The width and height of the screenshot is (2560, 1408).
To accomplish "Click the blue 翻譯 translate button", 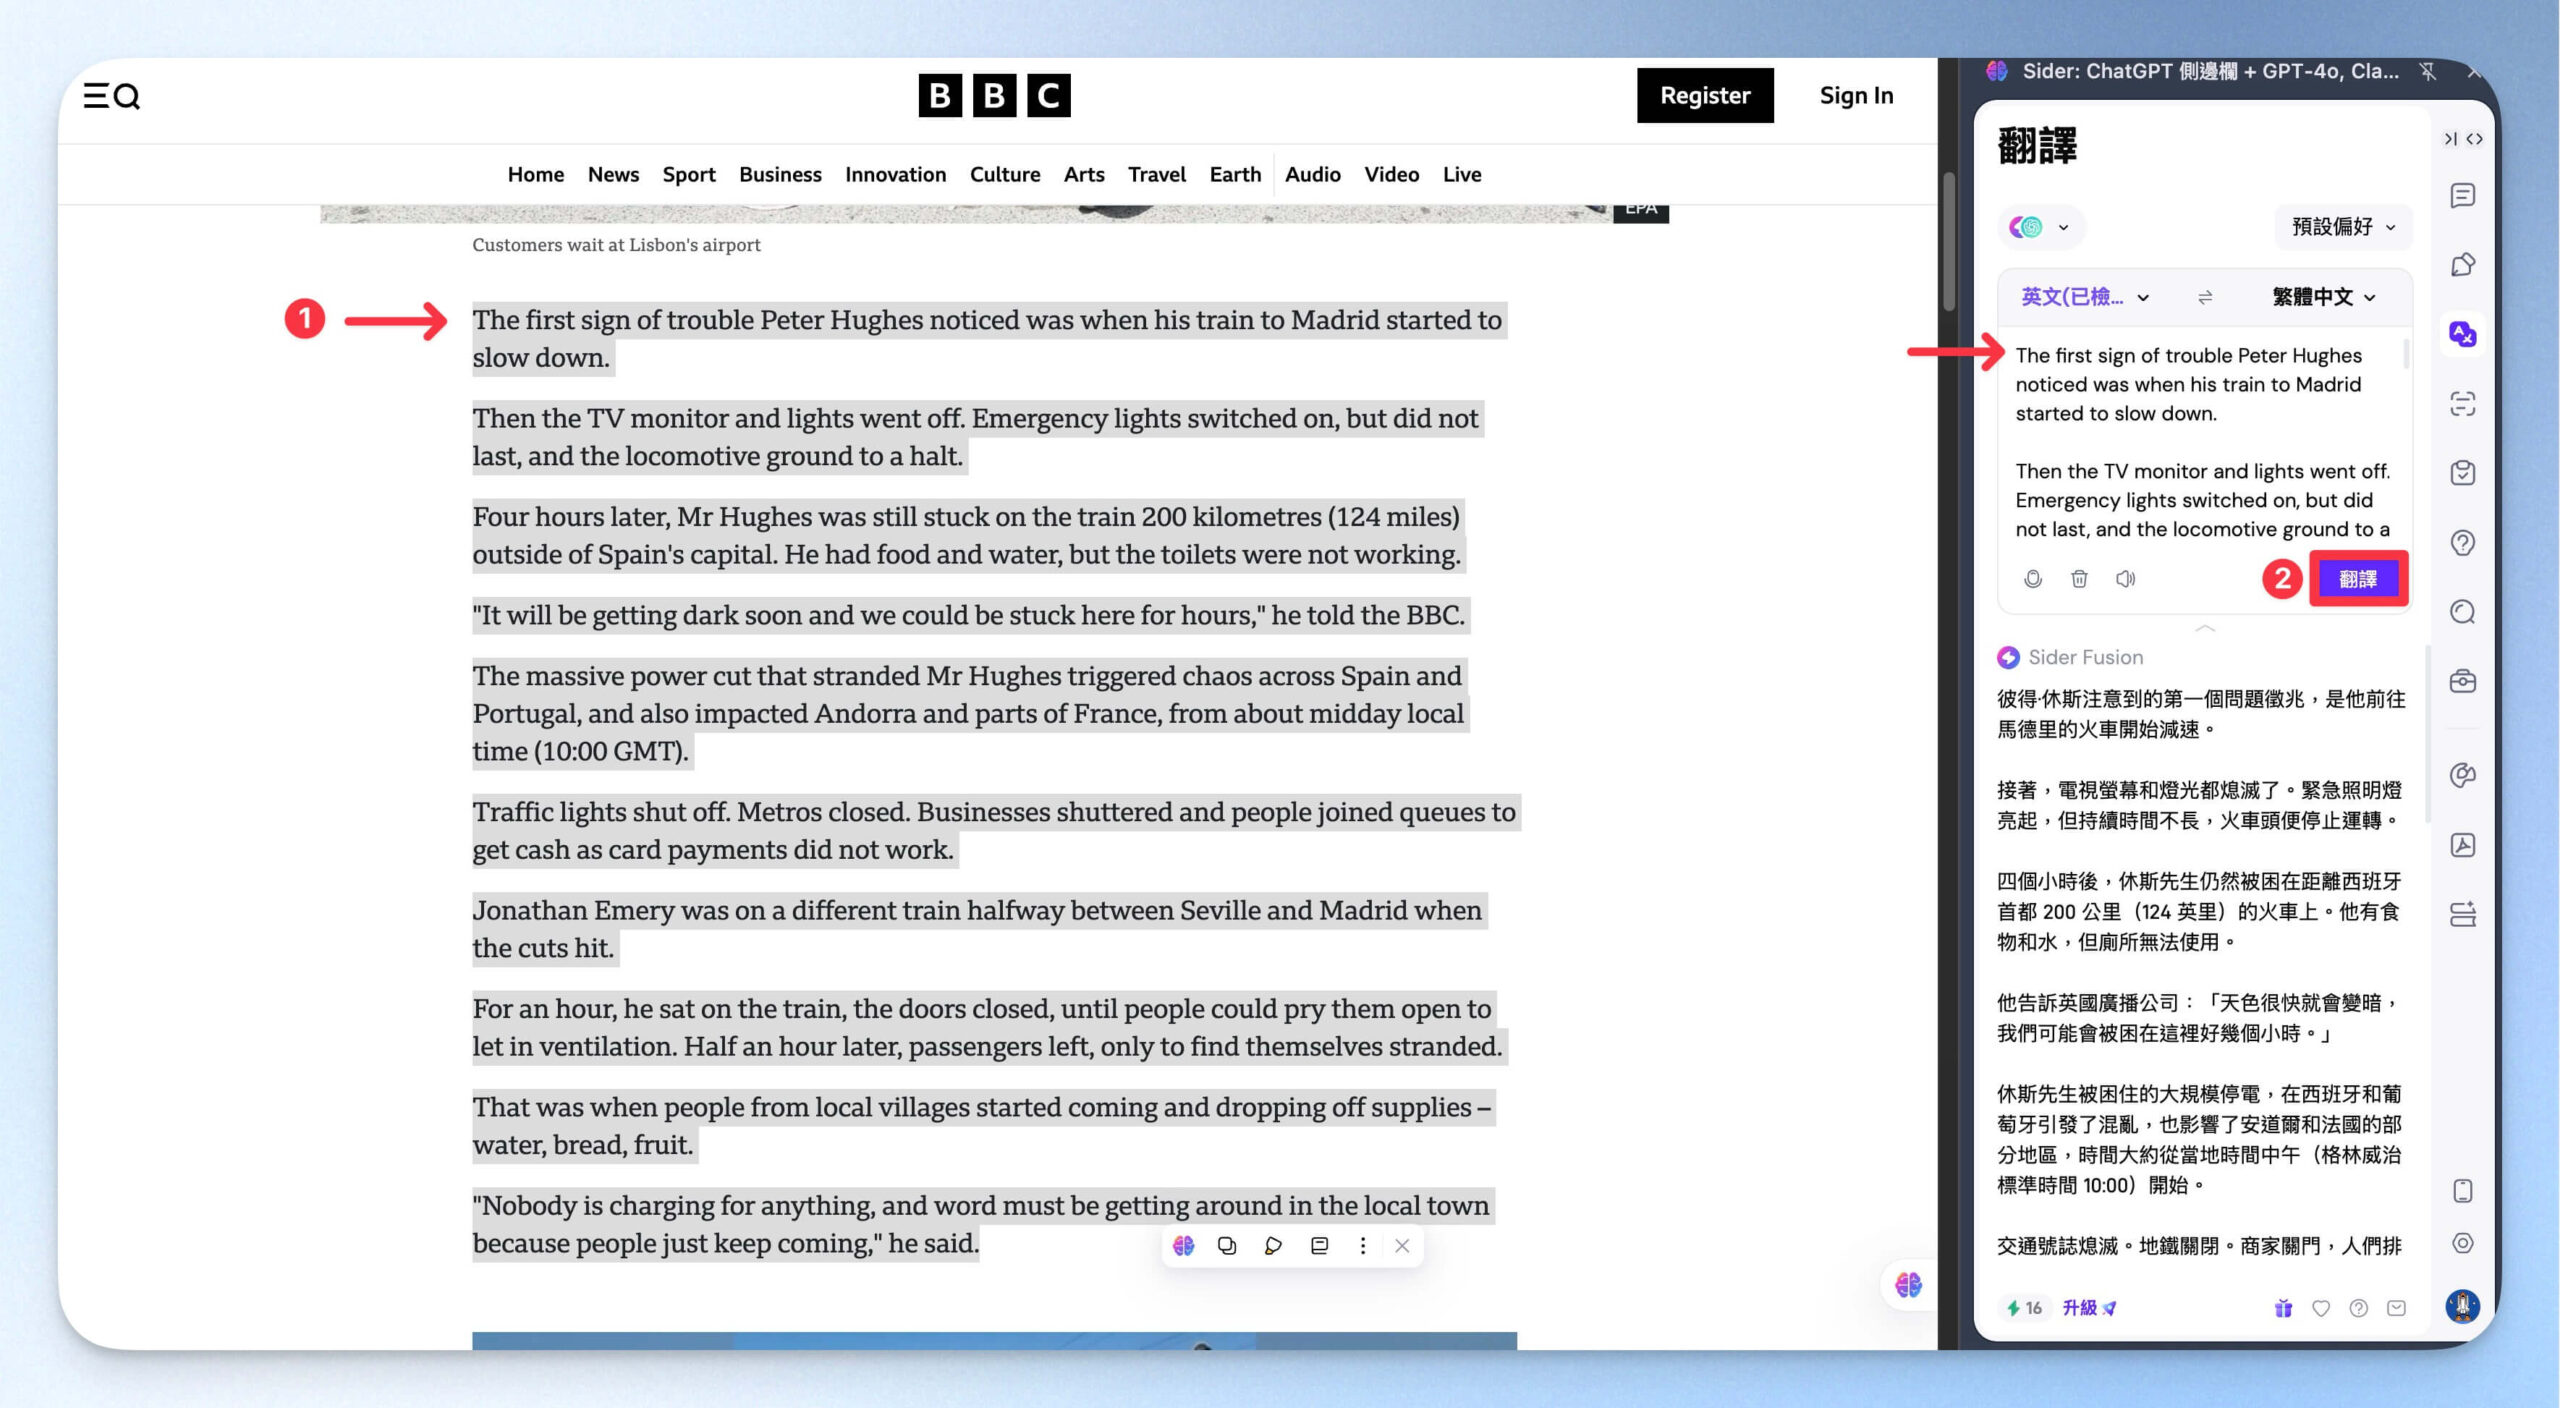I will click(2358, 579).
